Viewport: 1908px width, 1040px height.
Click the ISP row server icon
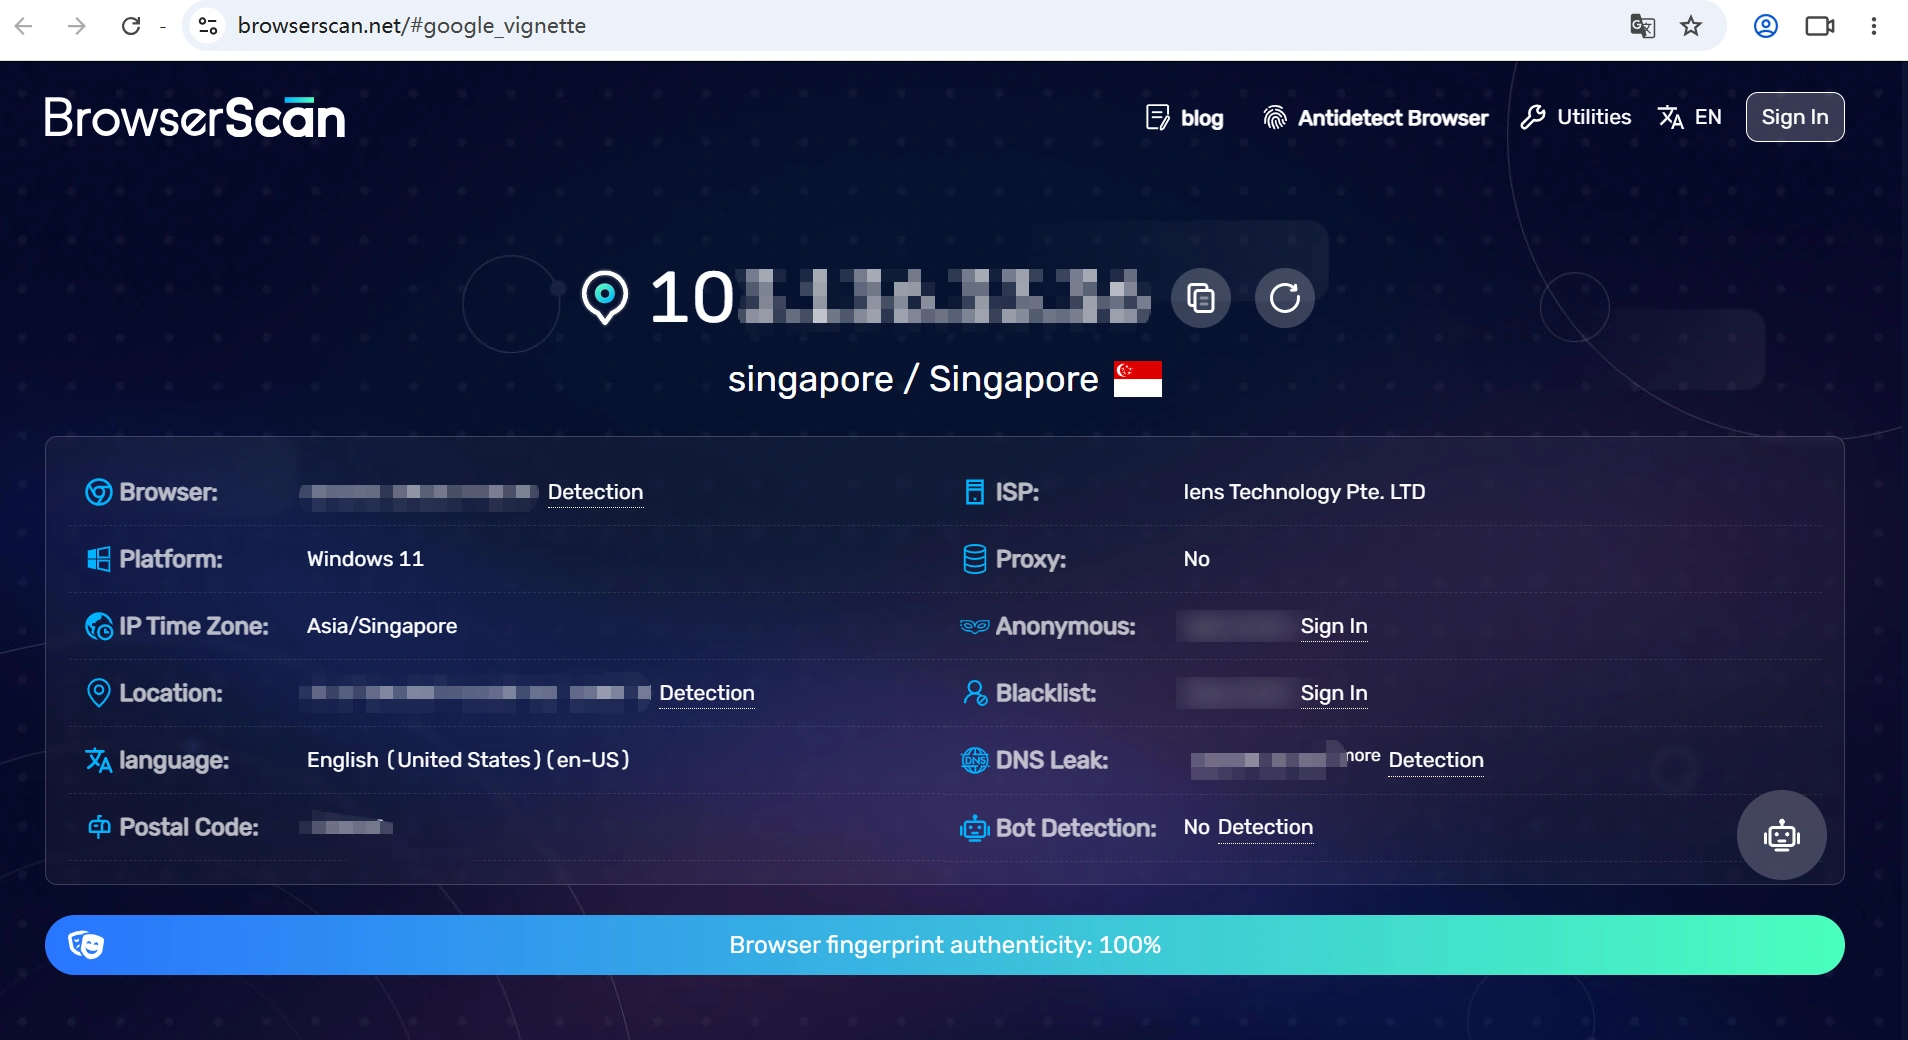point(975,492)
